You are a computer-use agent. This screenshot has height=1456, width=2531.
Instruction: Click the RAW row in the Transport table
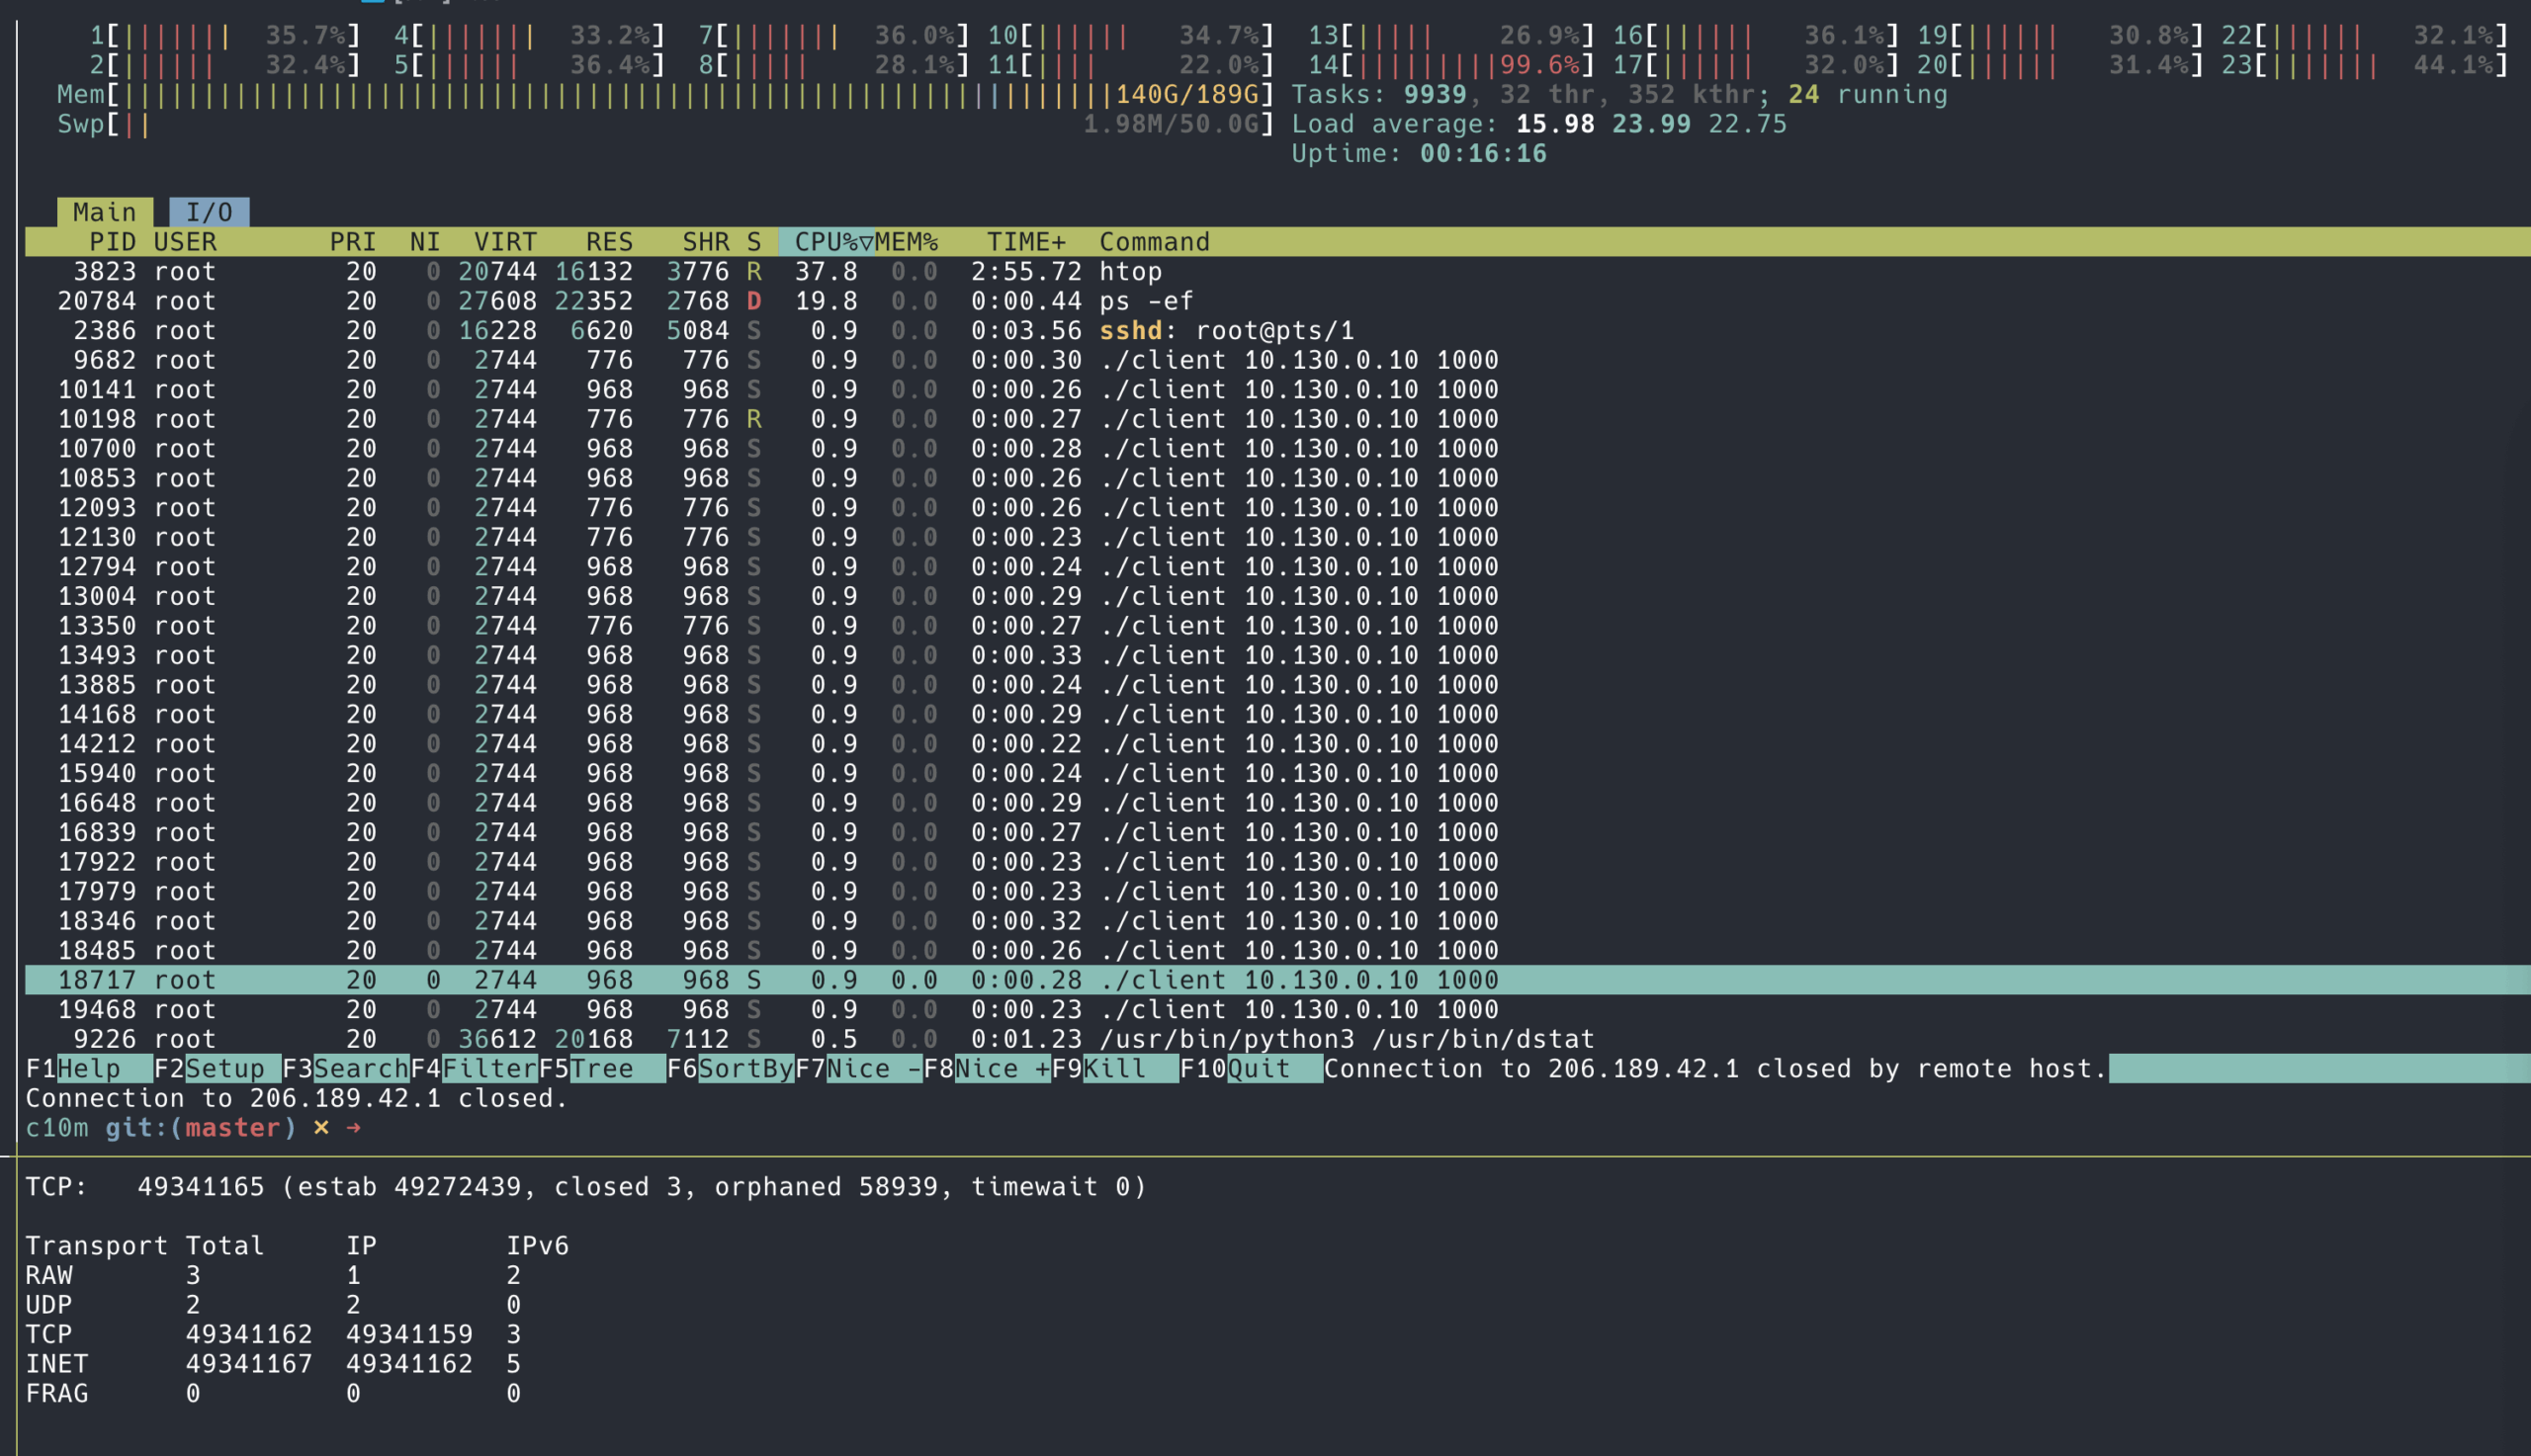(x=273, y=1276)
